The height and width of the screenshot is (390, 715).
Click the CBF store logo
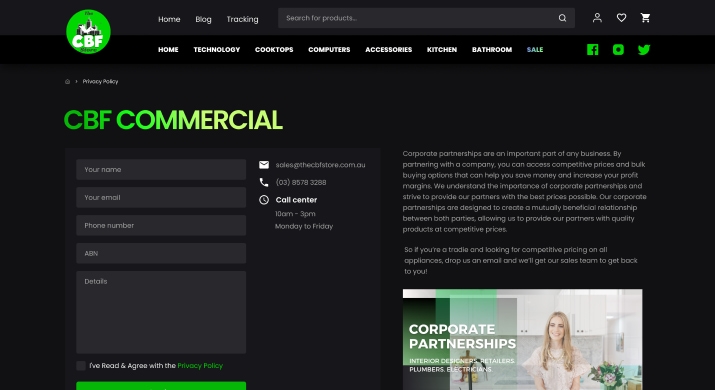coord(88,31)
